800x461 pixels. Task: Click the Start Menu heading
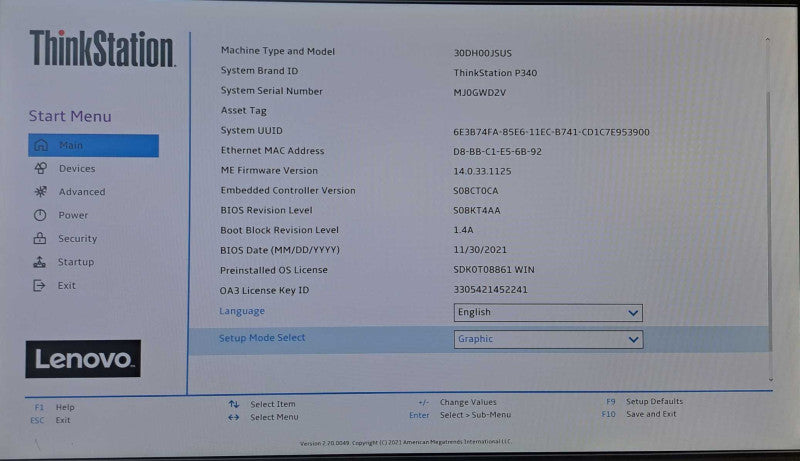click(x=70, y=116)
